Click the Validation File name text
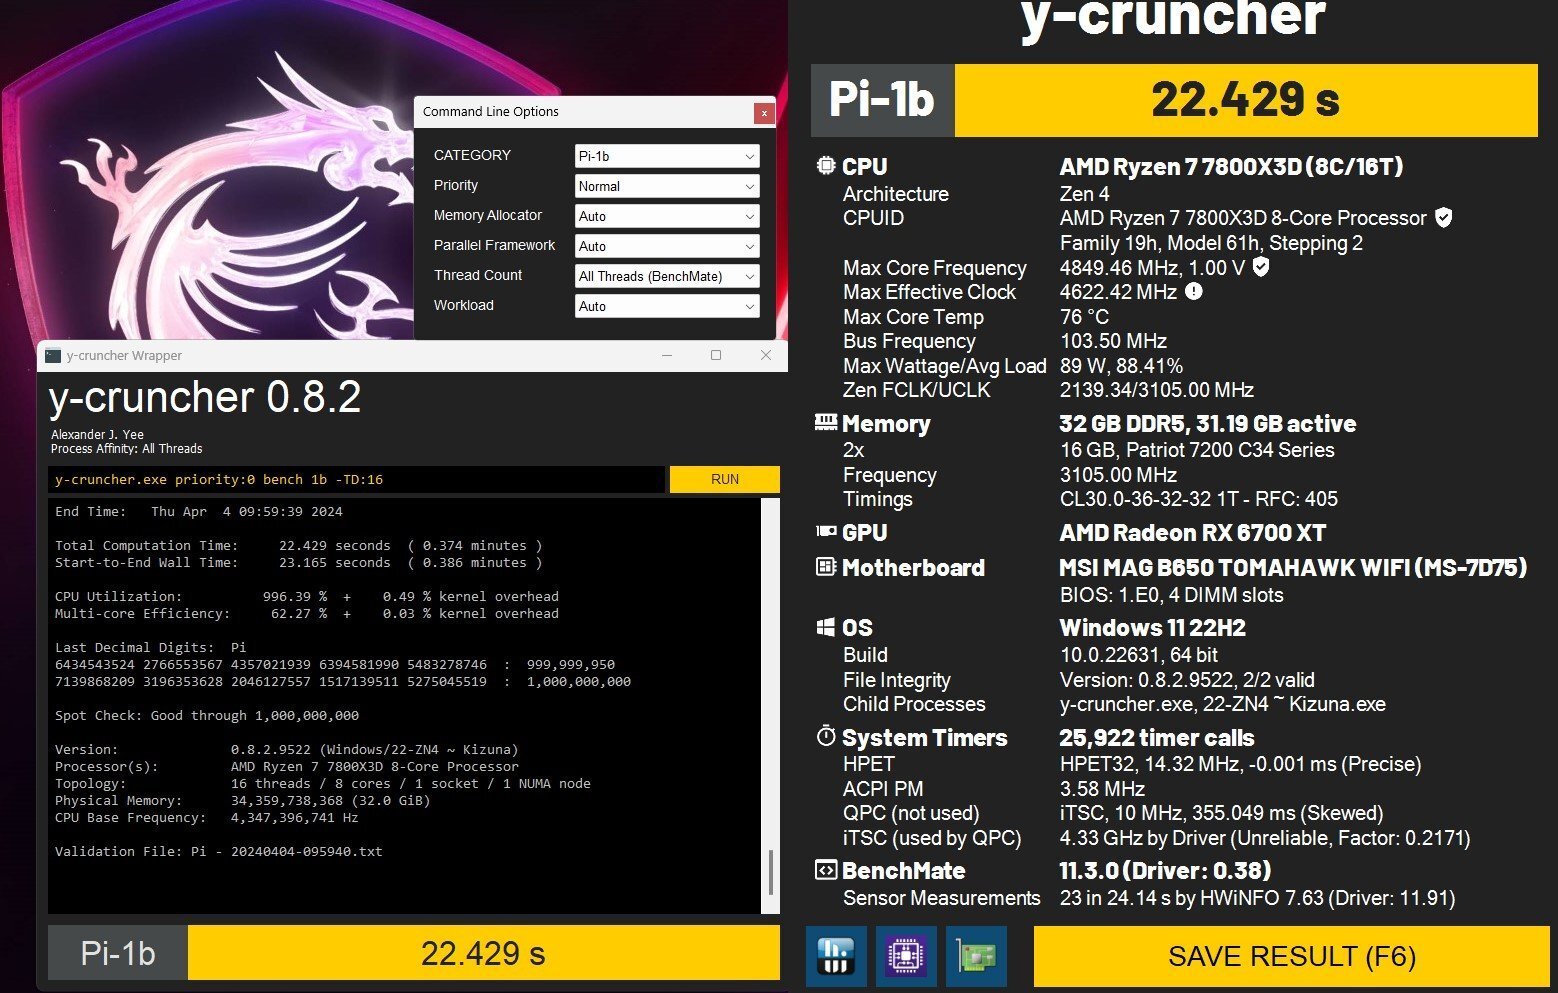The width and height of the screenshot is (1558, 993). (x=306, y=852)
